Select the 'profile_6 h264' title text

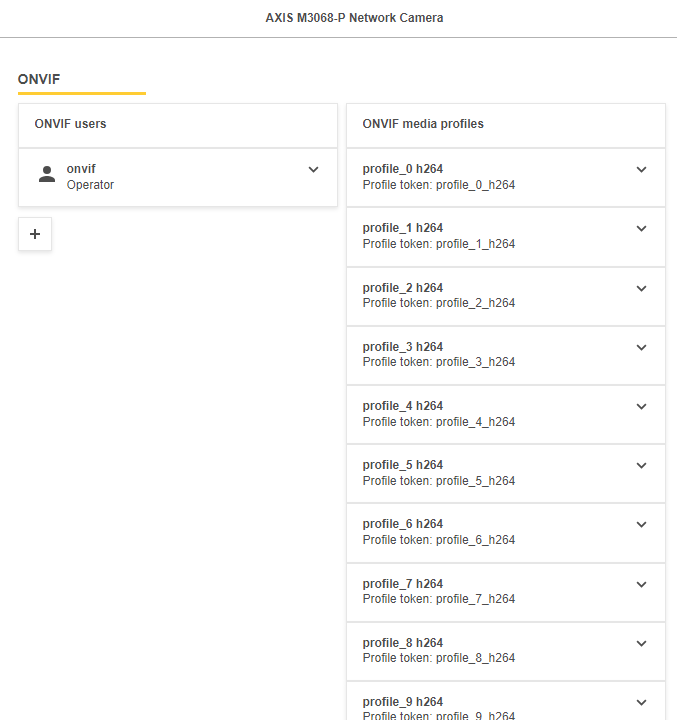coord(403,524)
